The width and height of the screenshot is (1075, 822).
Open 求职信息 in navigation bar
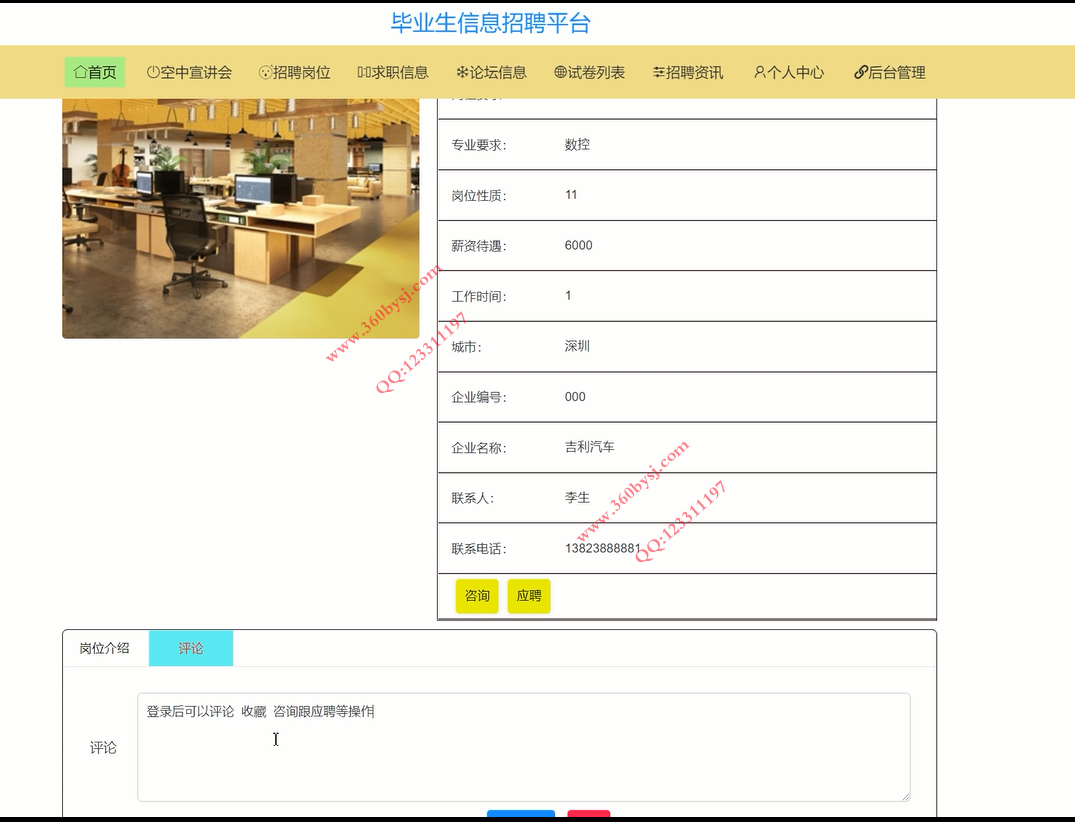393,72
